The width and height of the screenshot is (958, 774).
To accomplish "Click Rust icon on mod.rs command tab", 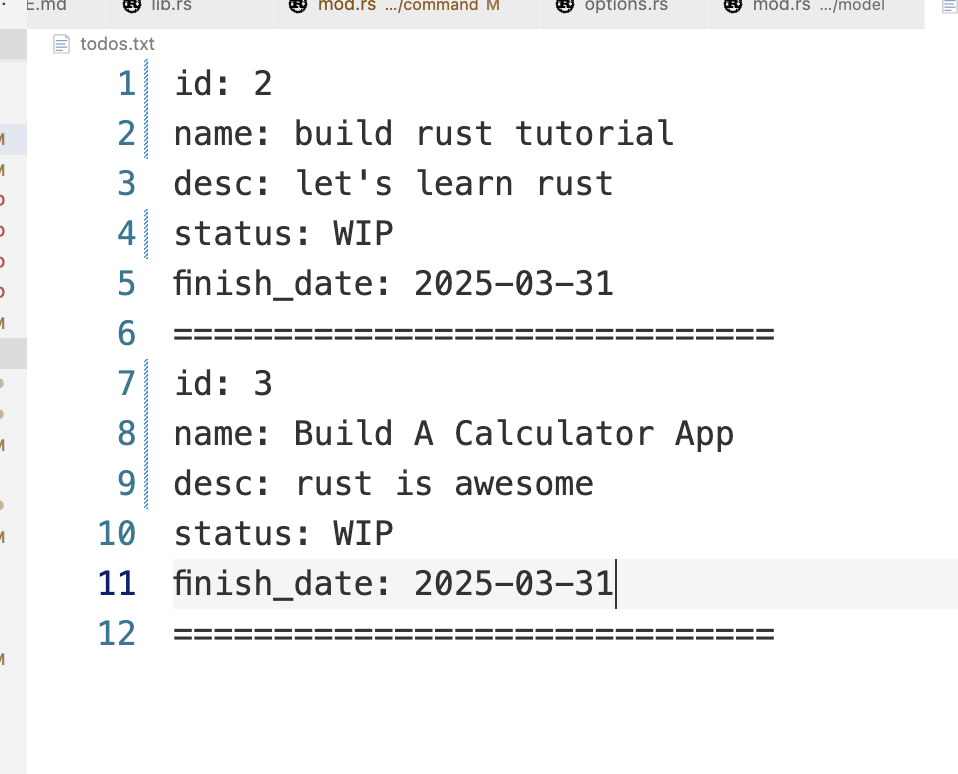I will pos(298,6).
